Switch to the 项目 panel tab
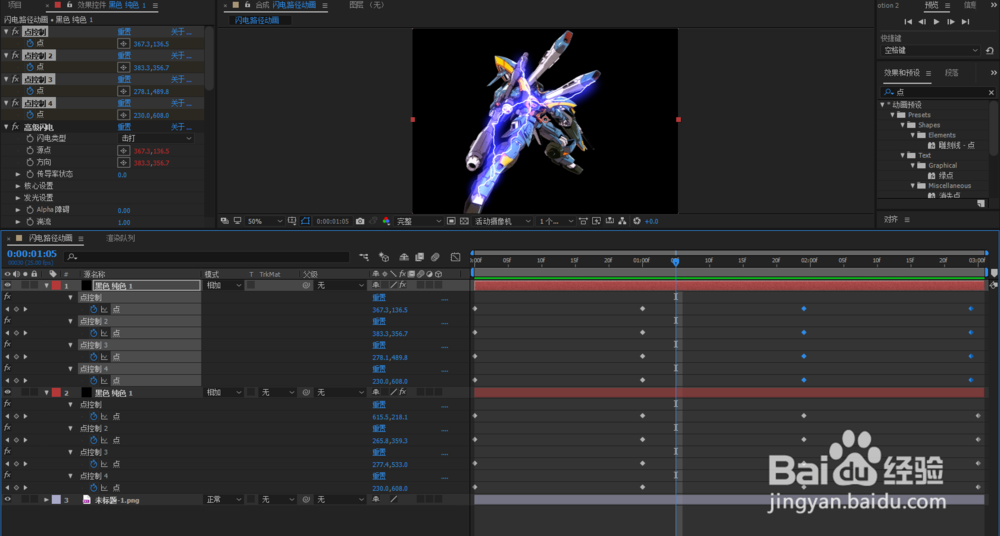The image size is (1000, 536). [x=15, y=5]
